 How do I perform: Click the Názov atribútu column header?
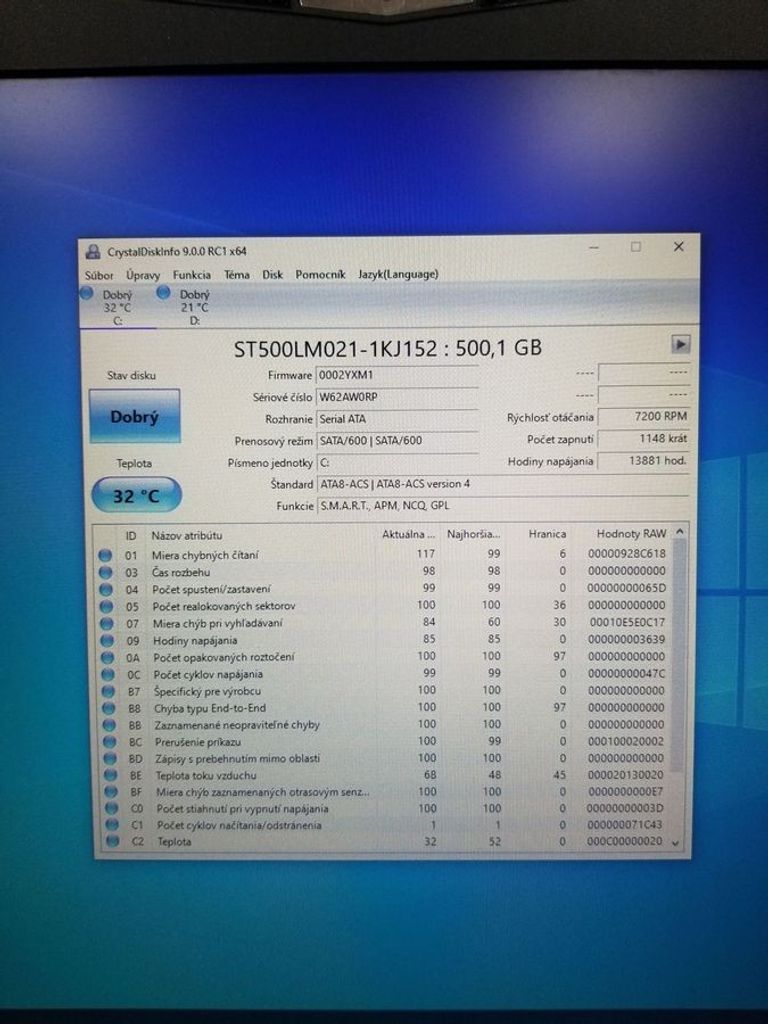[x=187, y=536]
